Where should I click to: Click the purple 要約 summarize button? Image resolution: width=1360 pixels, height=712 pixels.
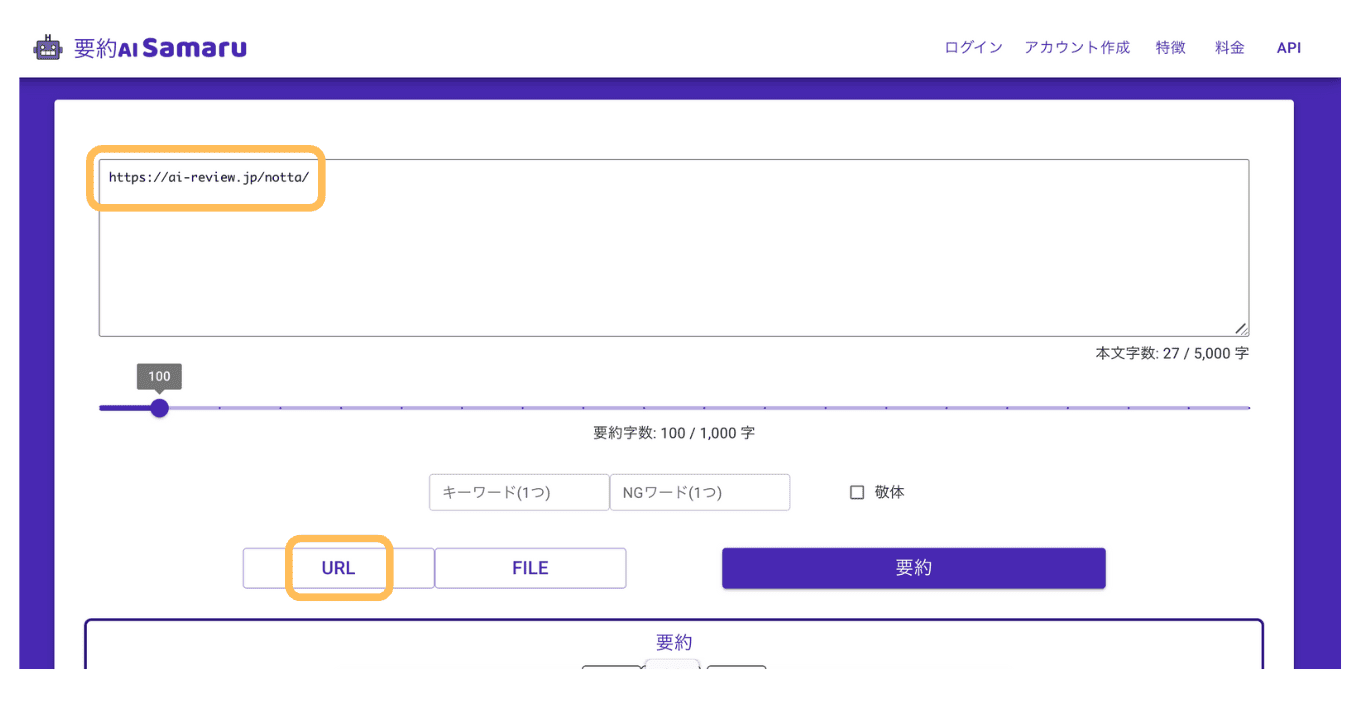coord(914,568)
